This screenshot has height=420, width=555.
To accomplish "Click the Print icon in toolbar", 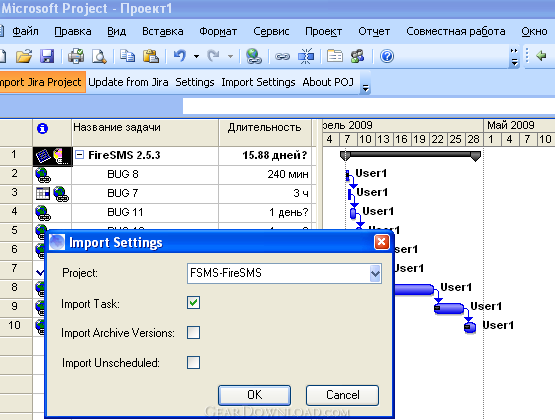I will pos(76,56).
